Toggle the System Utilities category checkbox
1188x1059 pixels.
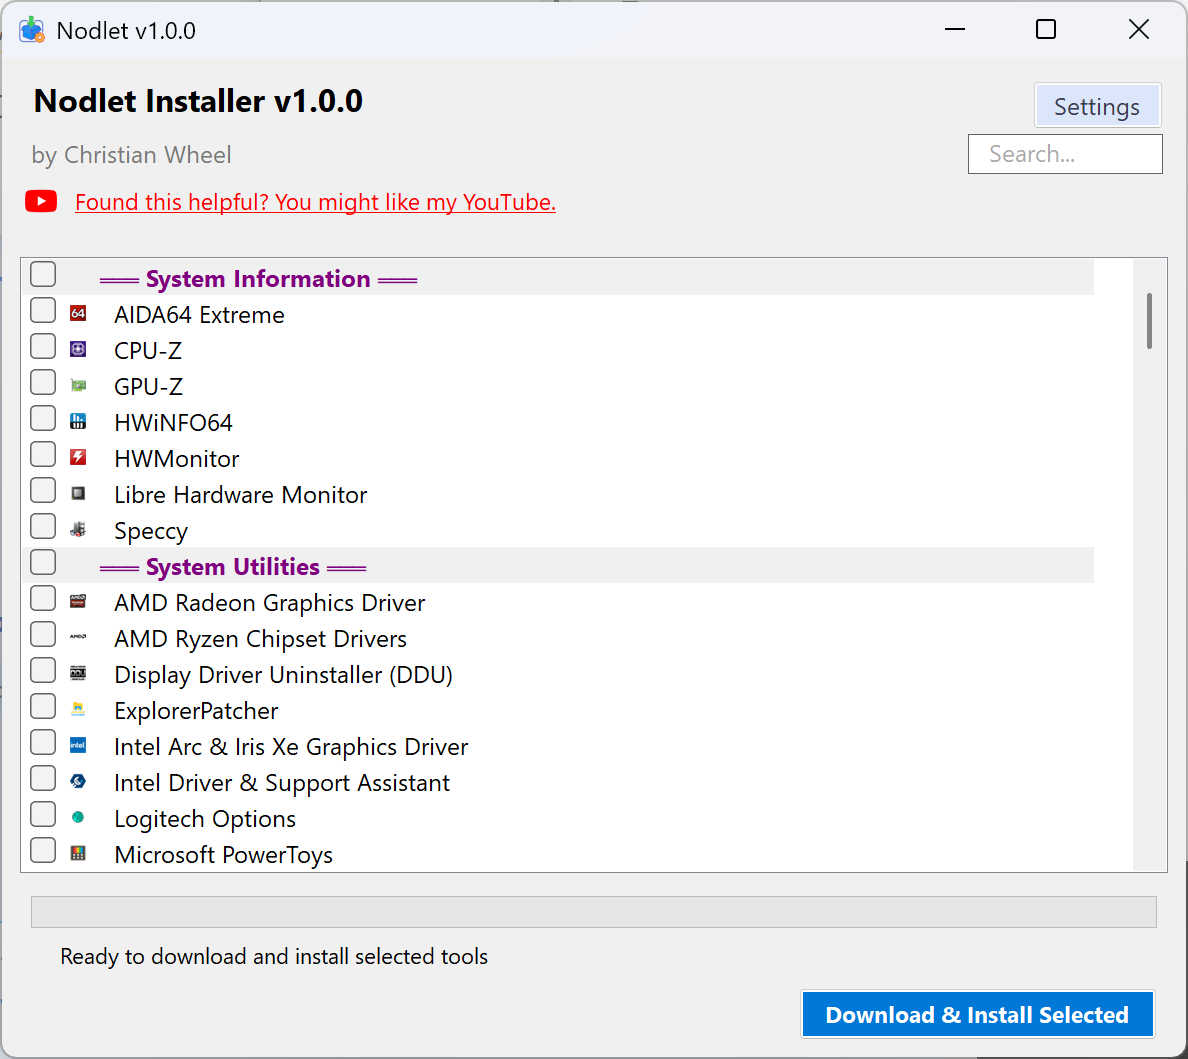tap(43, 562)
